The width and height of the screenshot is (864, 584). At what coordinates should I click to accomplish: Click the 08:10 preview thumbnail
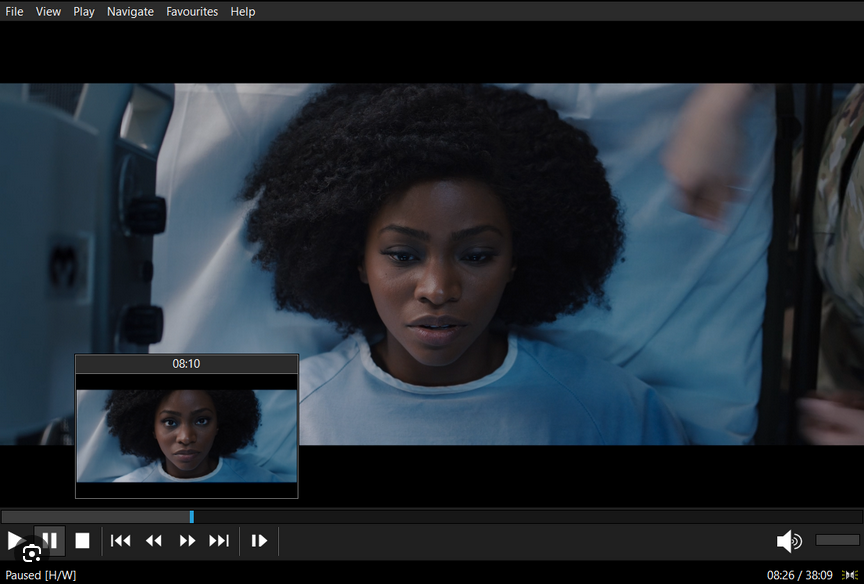point(186,428)
